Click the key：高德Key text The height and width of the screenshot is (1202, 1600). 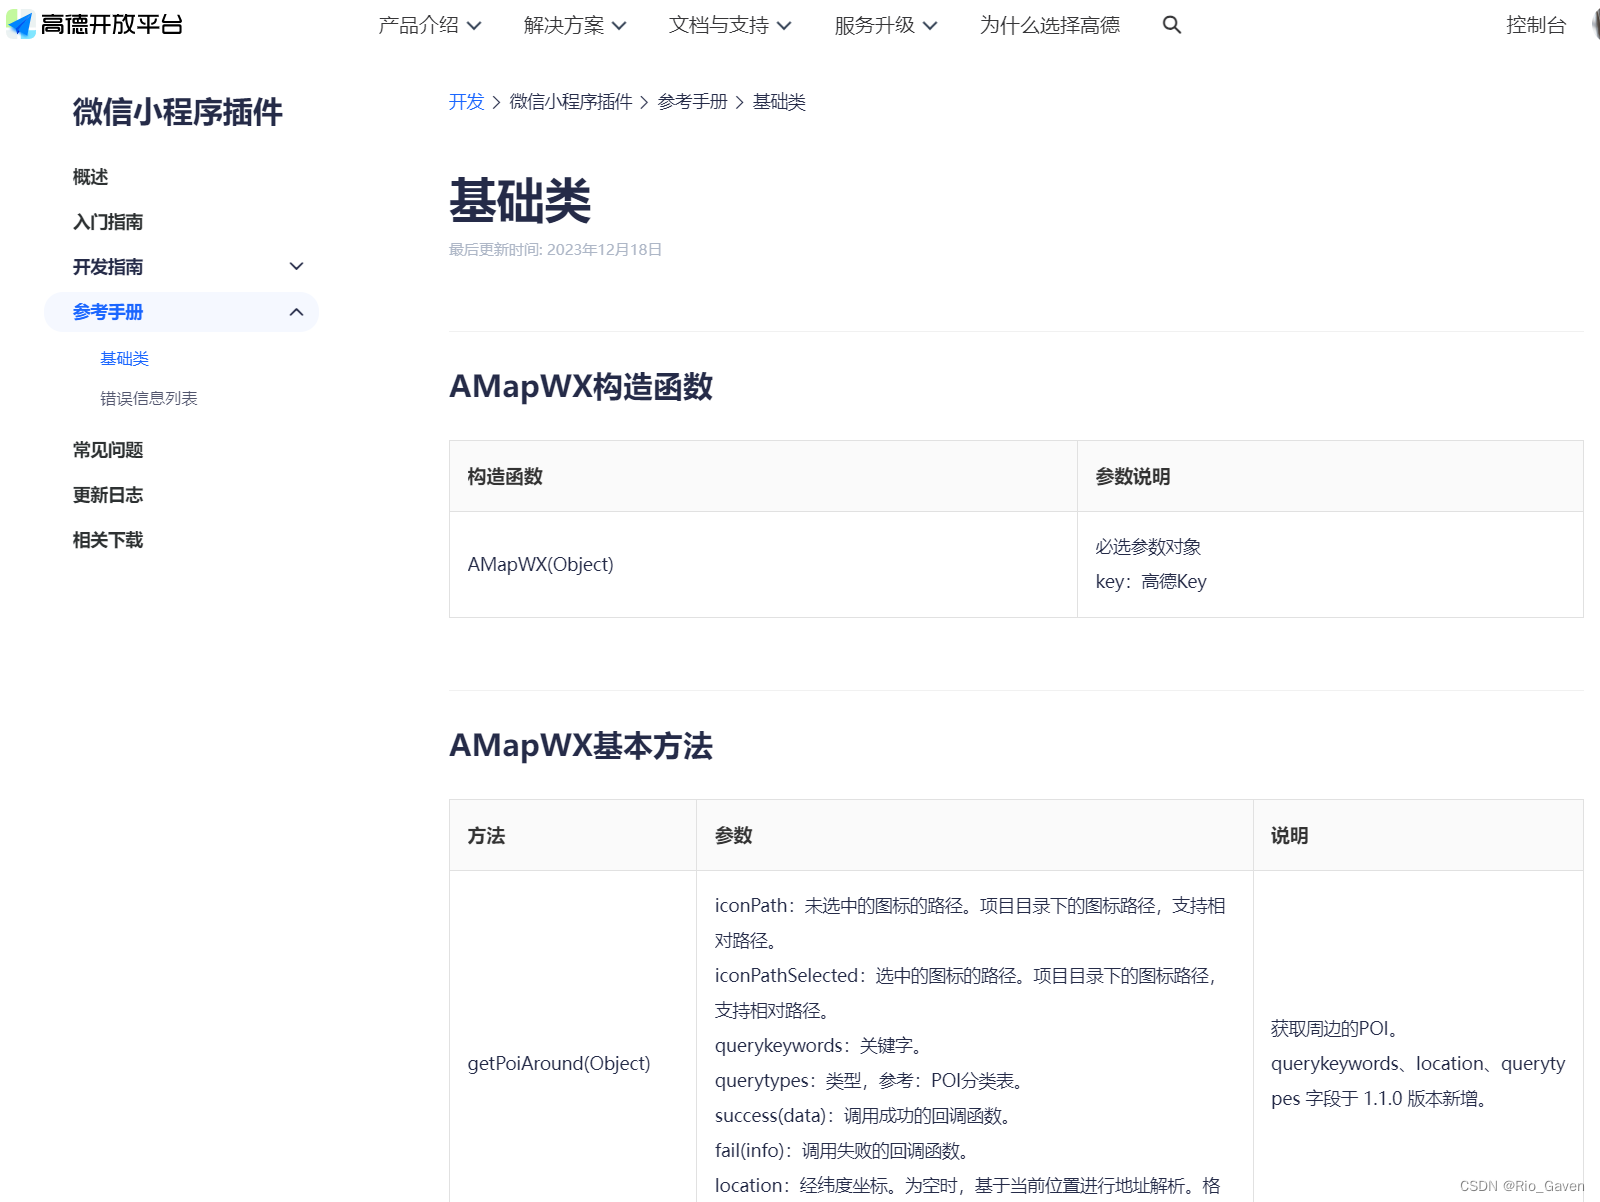click(1151, 582)
